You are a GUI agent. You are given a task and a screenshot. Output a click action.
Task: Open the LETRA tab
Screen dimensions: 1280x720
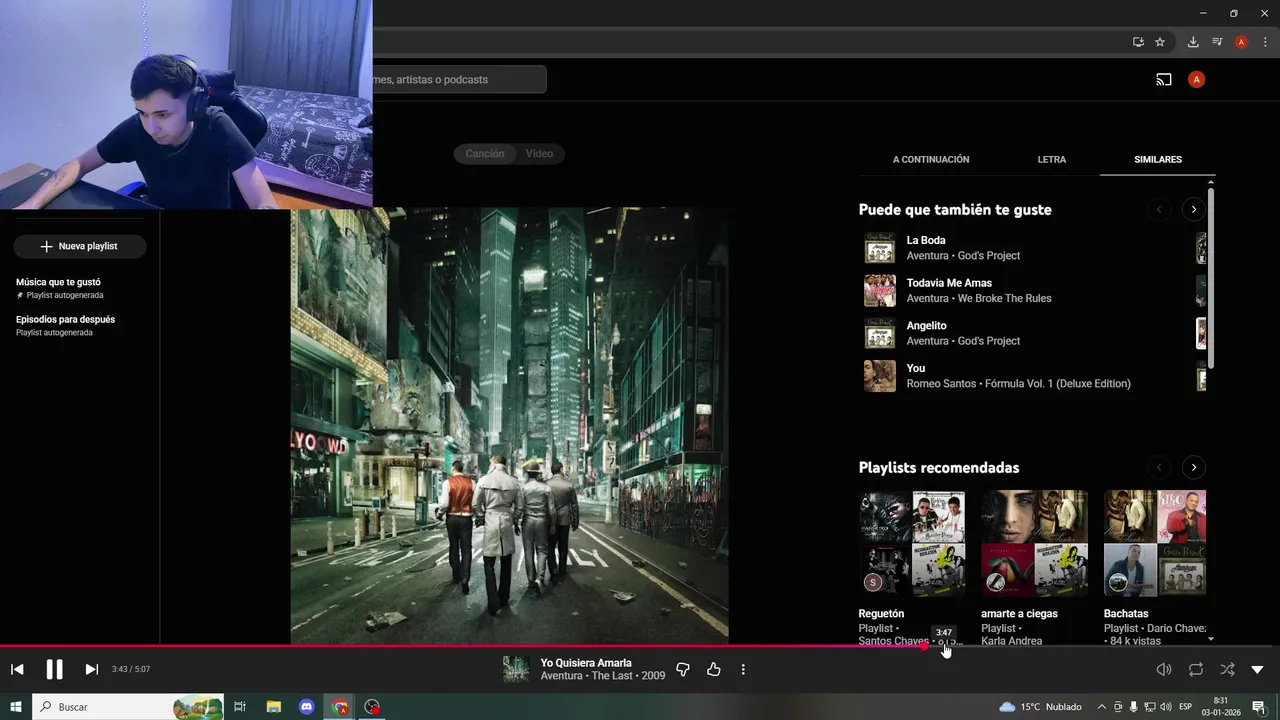1052,159
